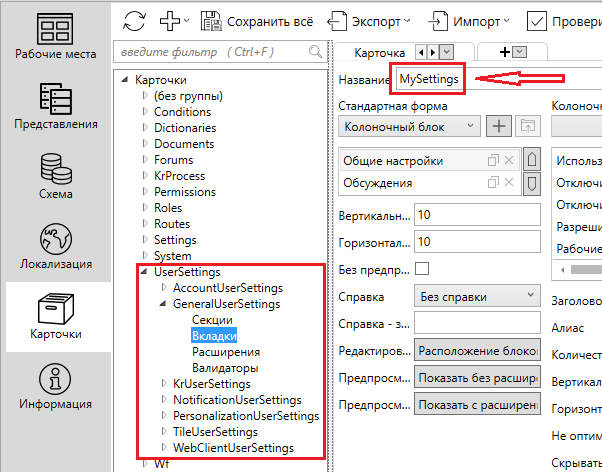
Task: Click the refresh icon in the toolbar
Action: click(134, 20)
